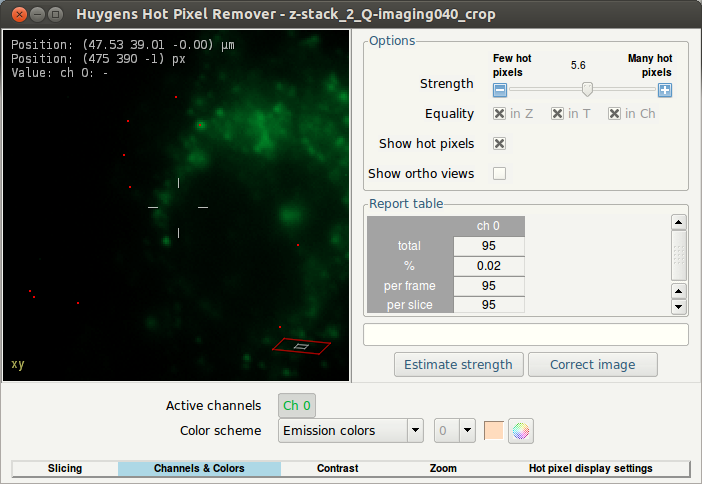Open the color wheel picker
The height and width of the screenshot is (484, 702).
pos(522,431)
